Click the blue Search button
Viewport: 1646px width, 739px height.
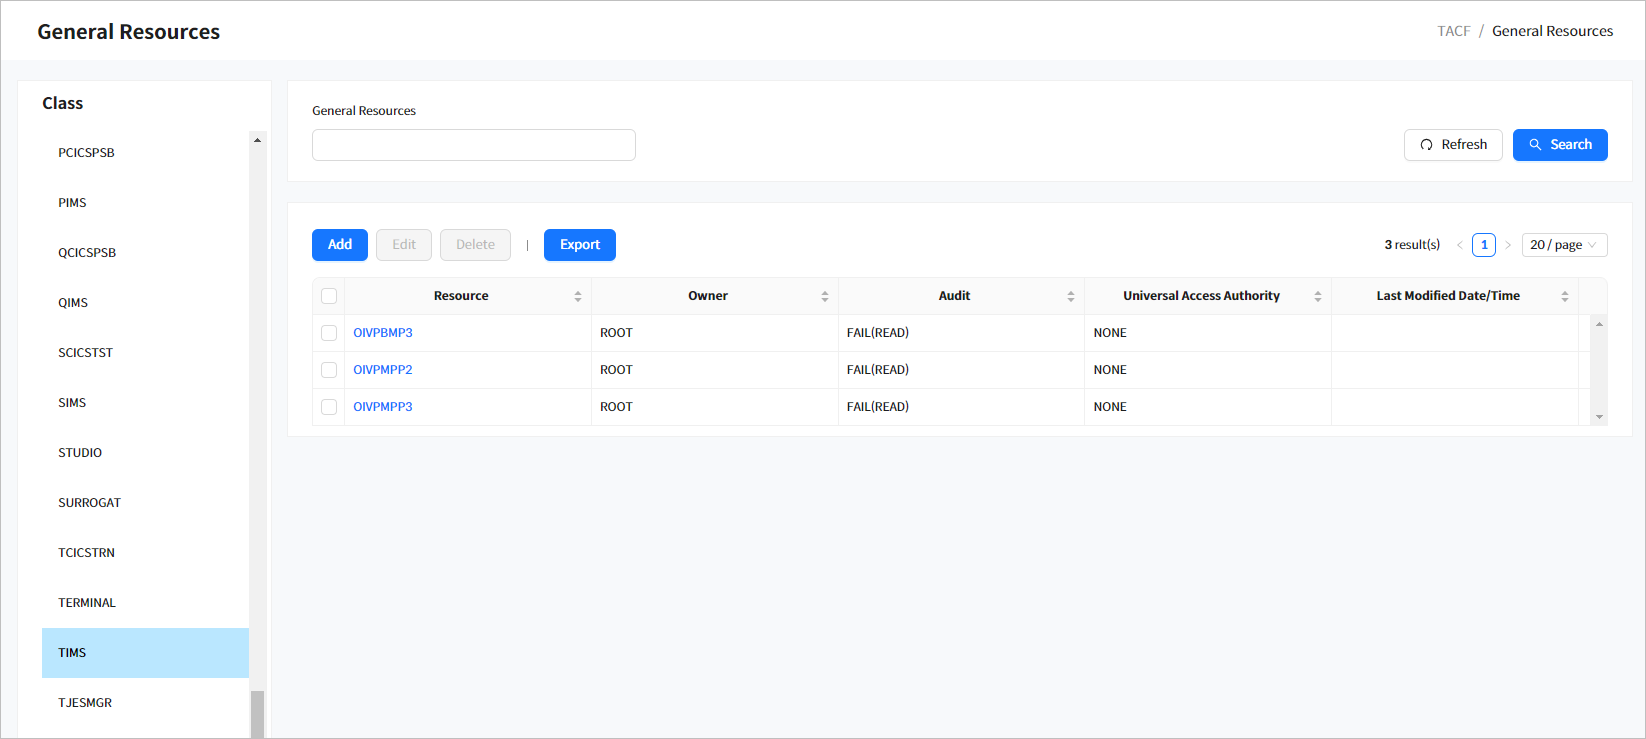(1559, 145)
